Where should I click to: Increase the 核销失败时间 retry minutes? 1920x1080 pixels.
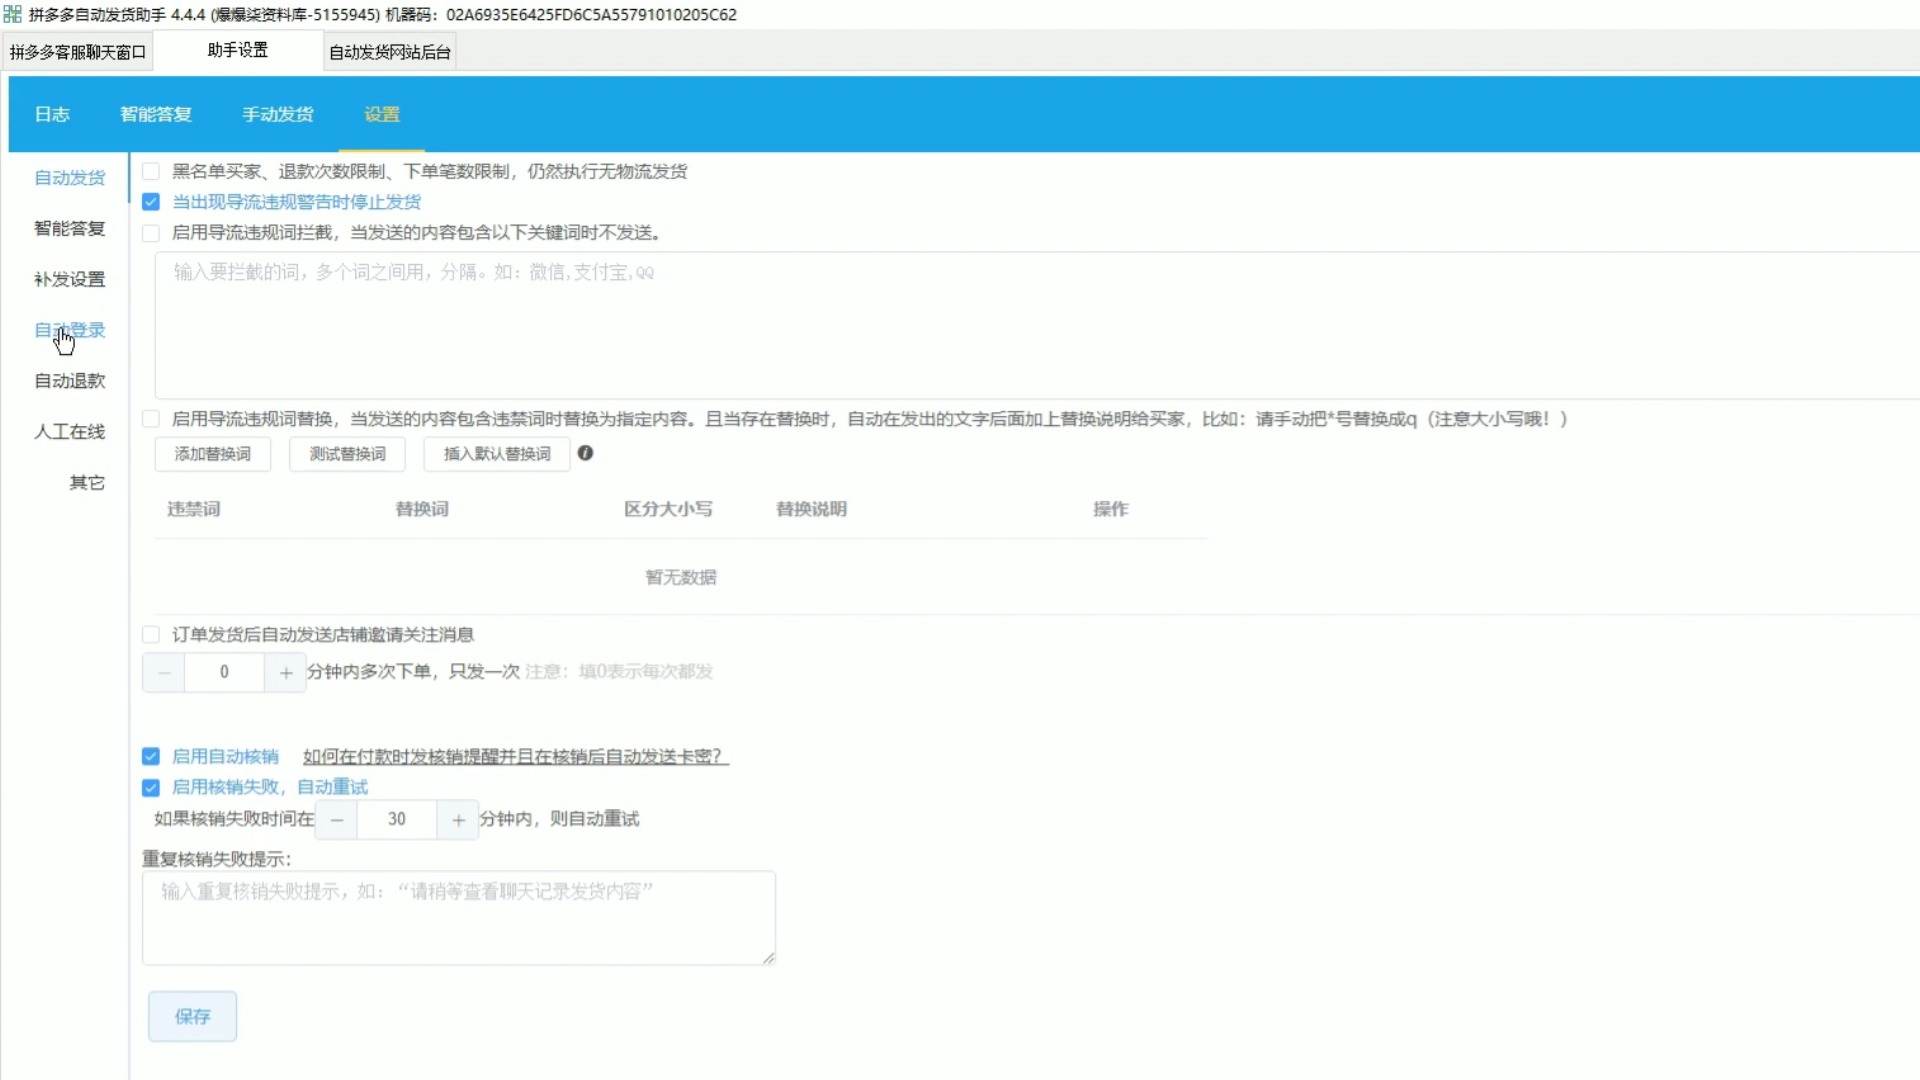tap(458, 820)
